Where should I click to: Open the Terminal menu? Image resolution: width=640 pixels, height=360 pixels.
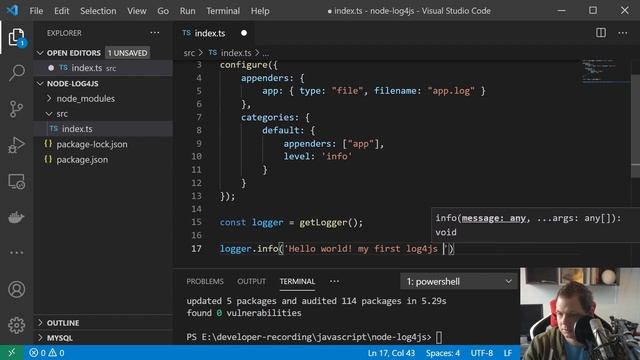pyautogui.click(x=223, y=11)
